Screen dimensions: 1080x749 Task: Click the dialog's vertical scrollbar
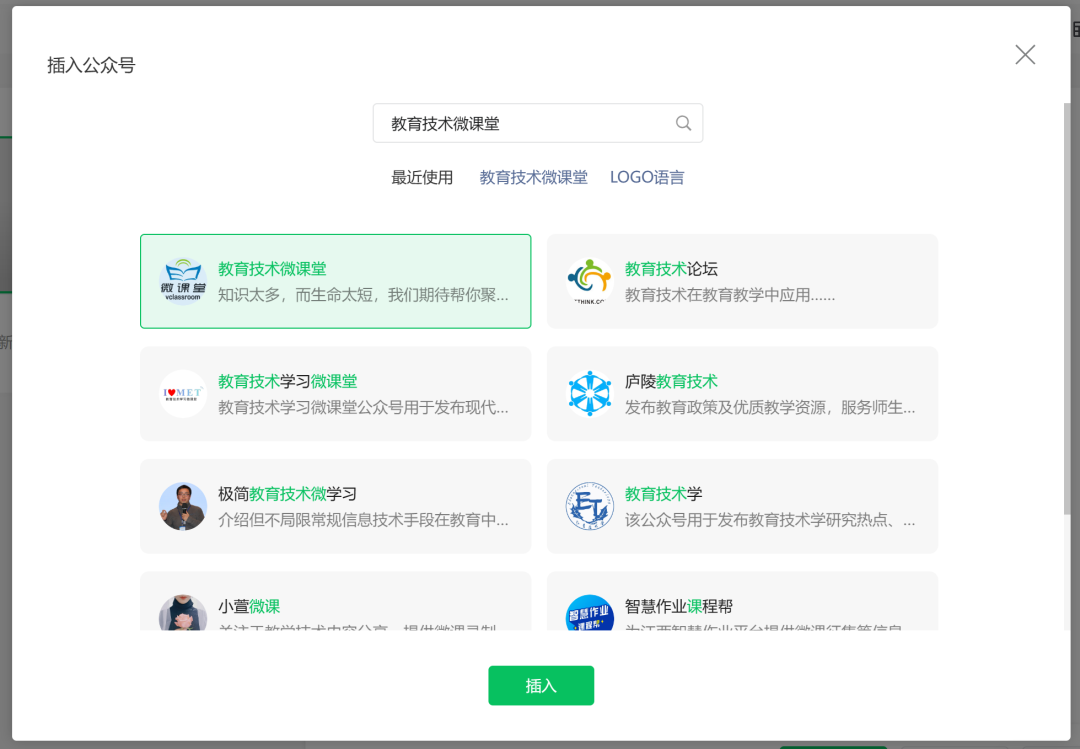[x=1066, y=300]
